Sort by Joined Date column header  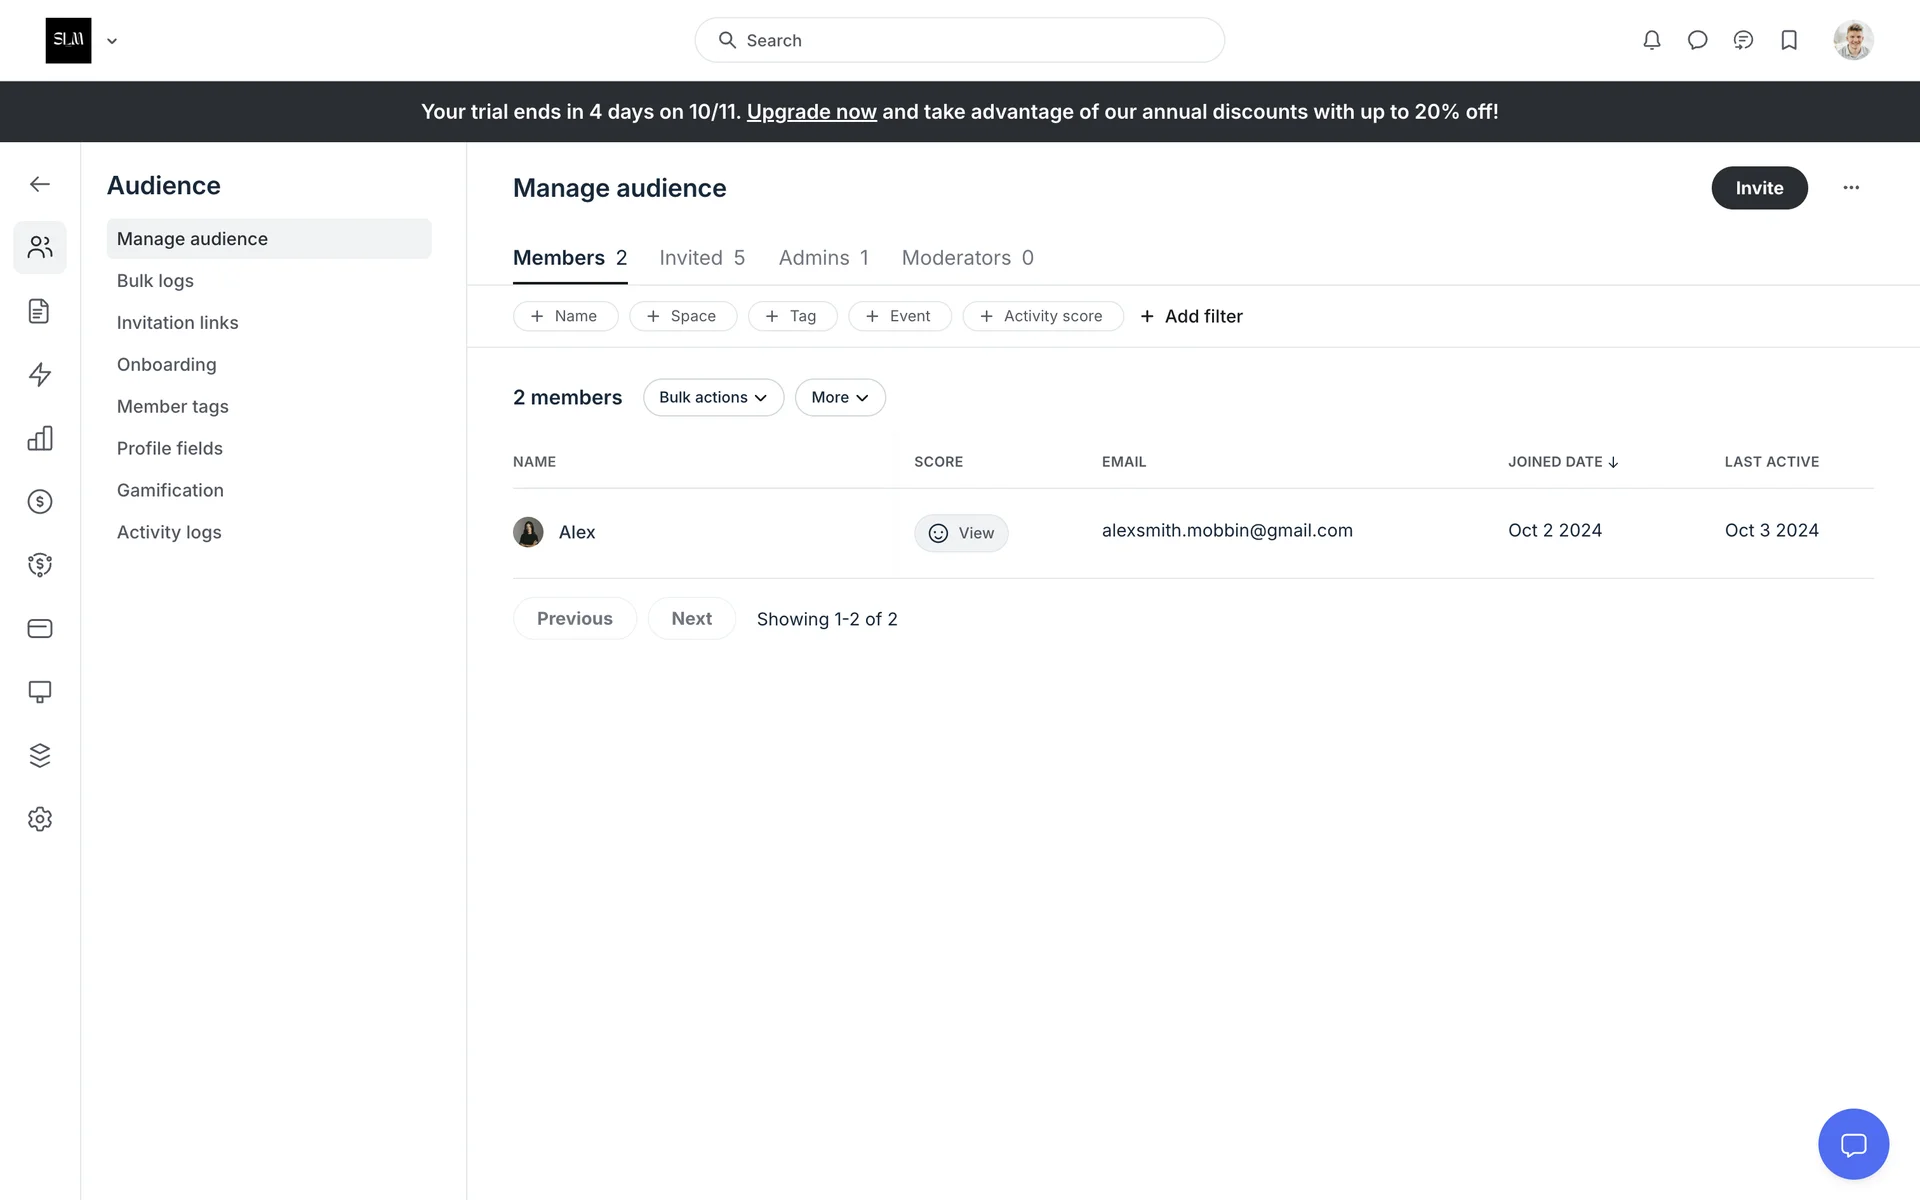[1562, 462]
